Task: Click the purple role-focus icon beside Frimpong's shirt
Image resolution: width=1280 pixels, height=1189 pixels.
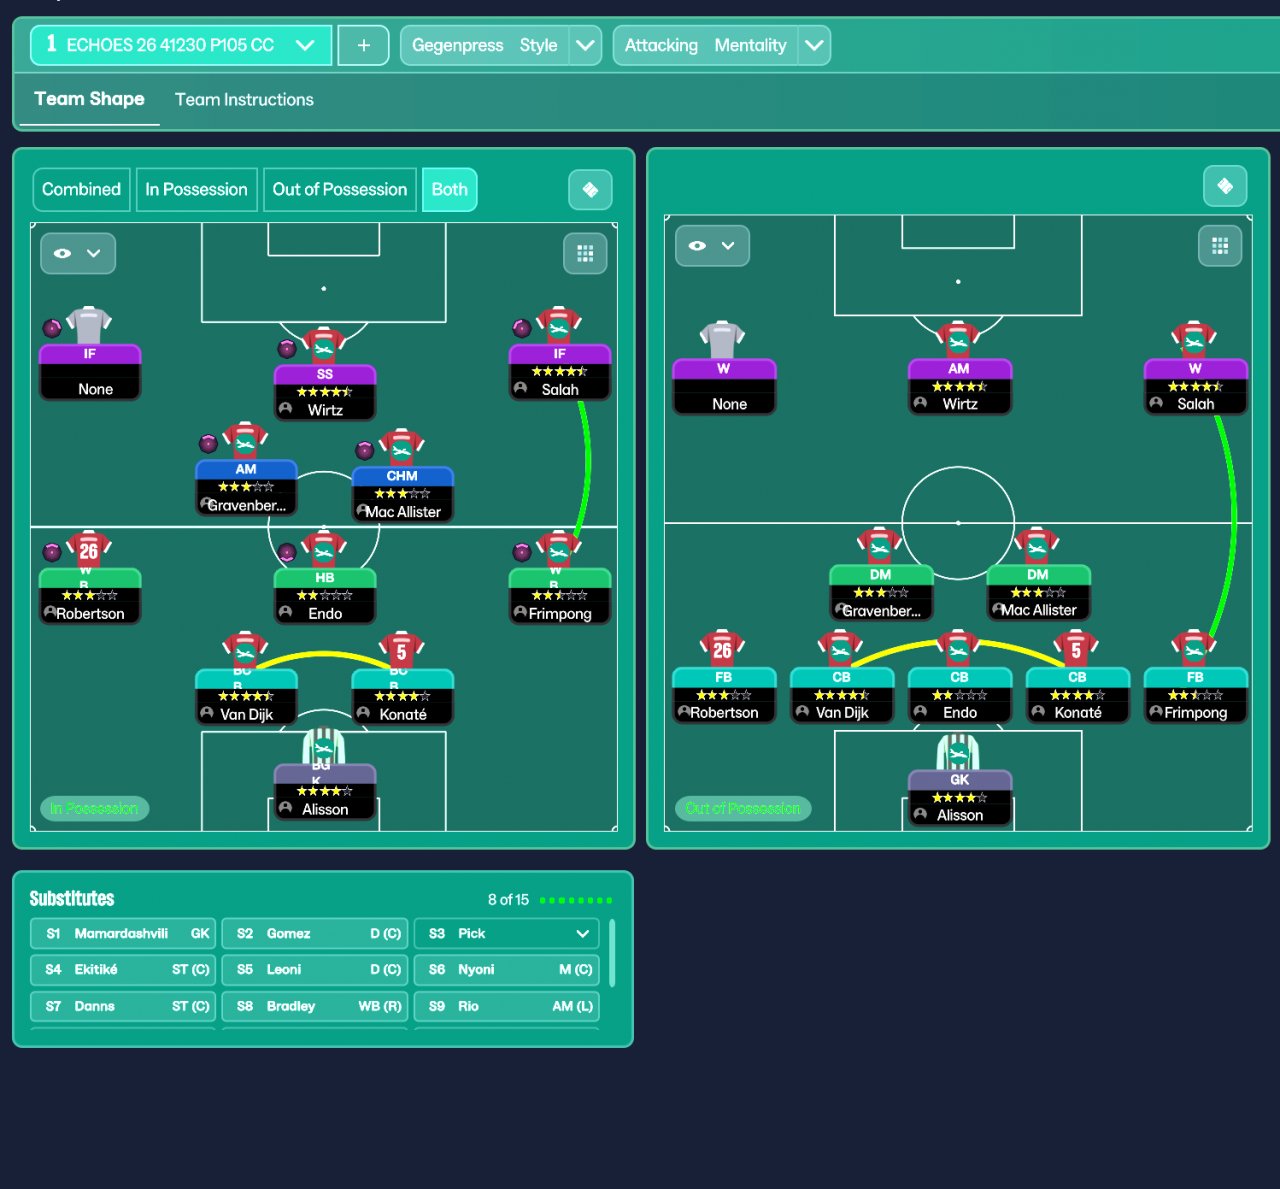Action: pos(522,552)
